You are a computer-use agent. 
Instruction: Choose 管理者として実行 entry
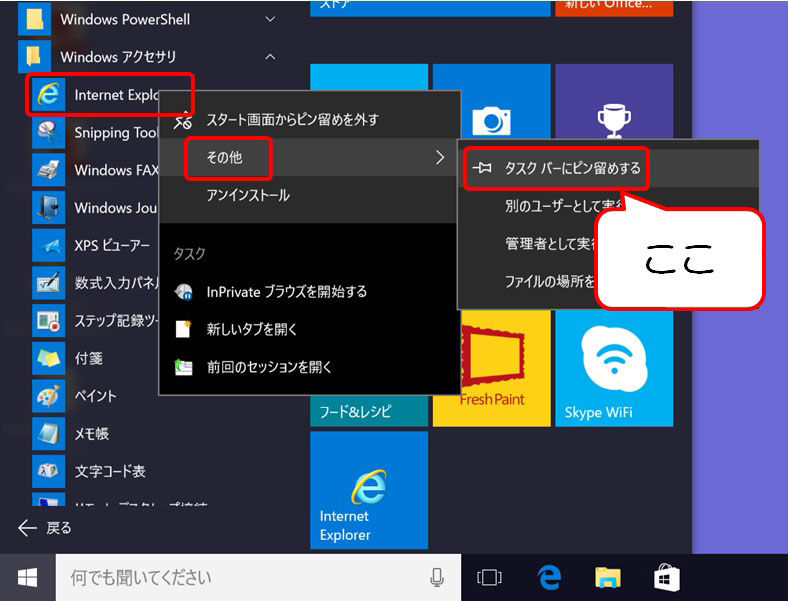pyautogui.click(x=550, y=243)
